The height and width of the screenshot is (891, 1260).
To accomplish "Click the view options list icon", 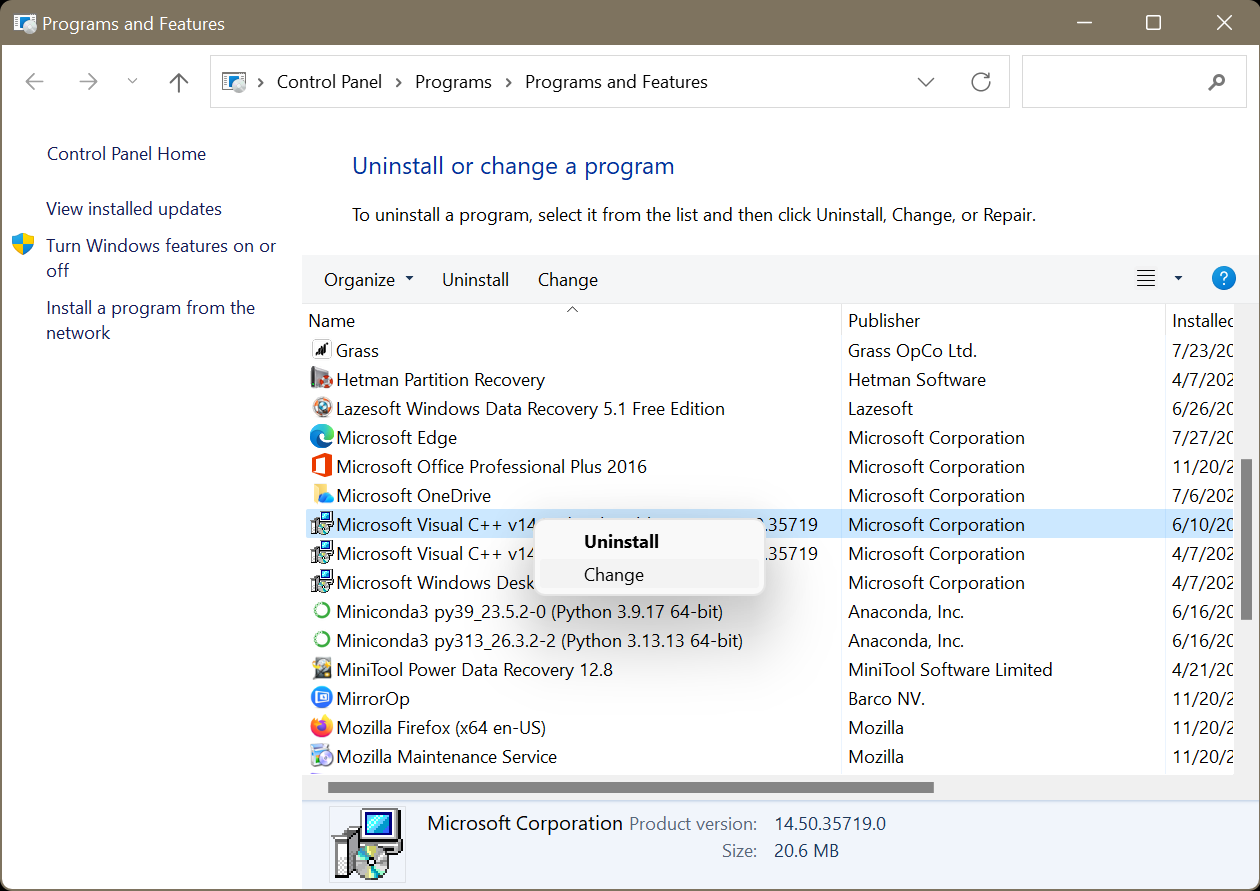I will tap(1146, 279).
